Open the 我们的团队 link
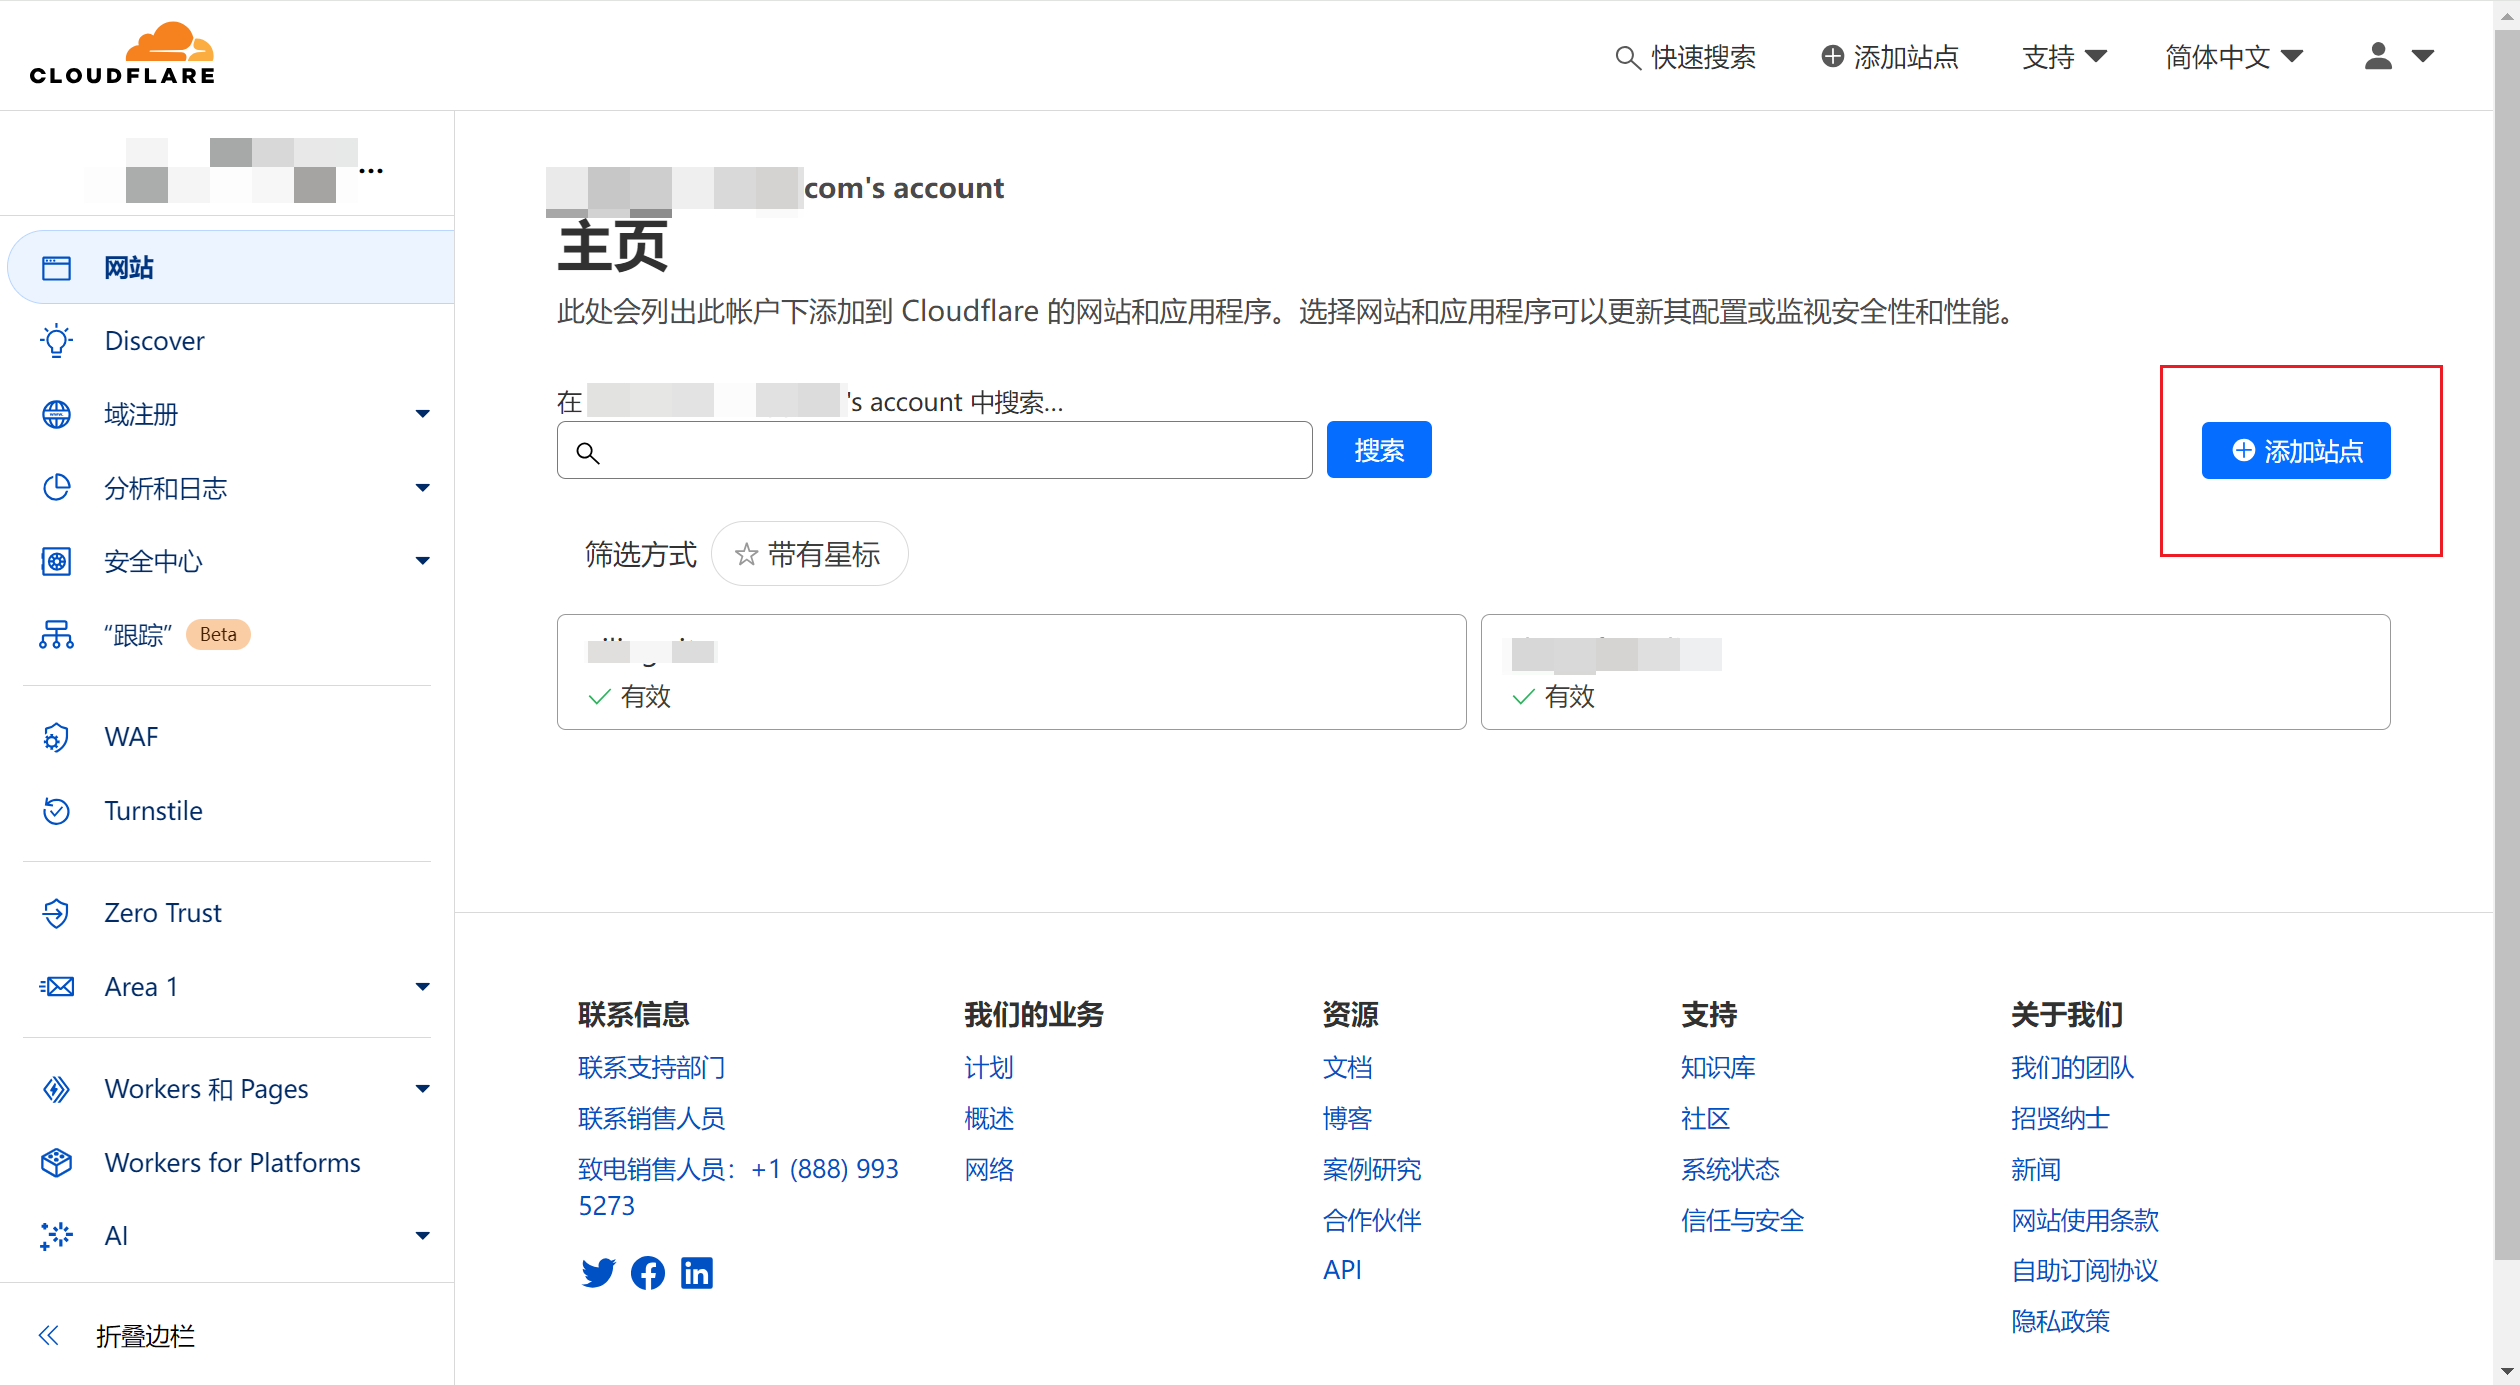This screenshot has height=1385, width=2520. 2072,1067
